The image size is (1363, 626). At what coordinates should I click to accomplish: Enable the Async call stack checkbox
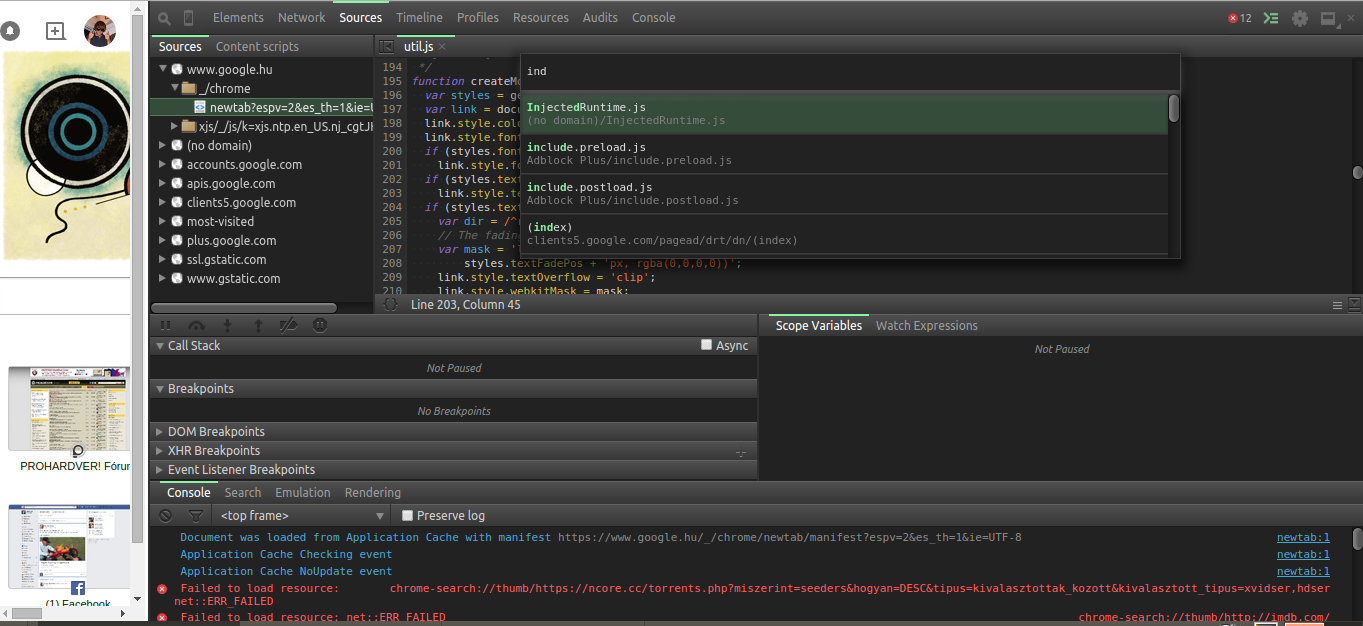point(707,345)
